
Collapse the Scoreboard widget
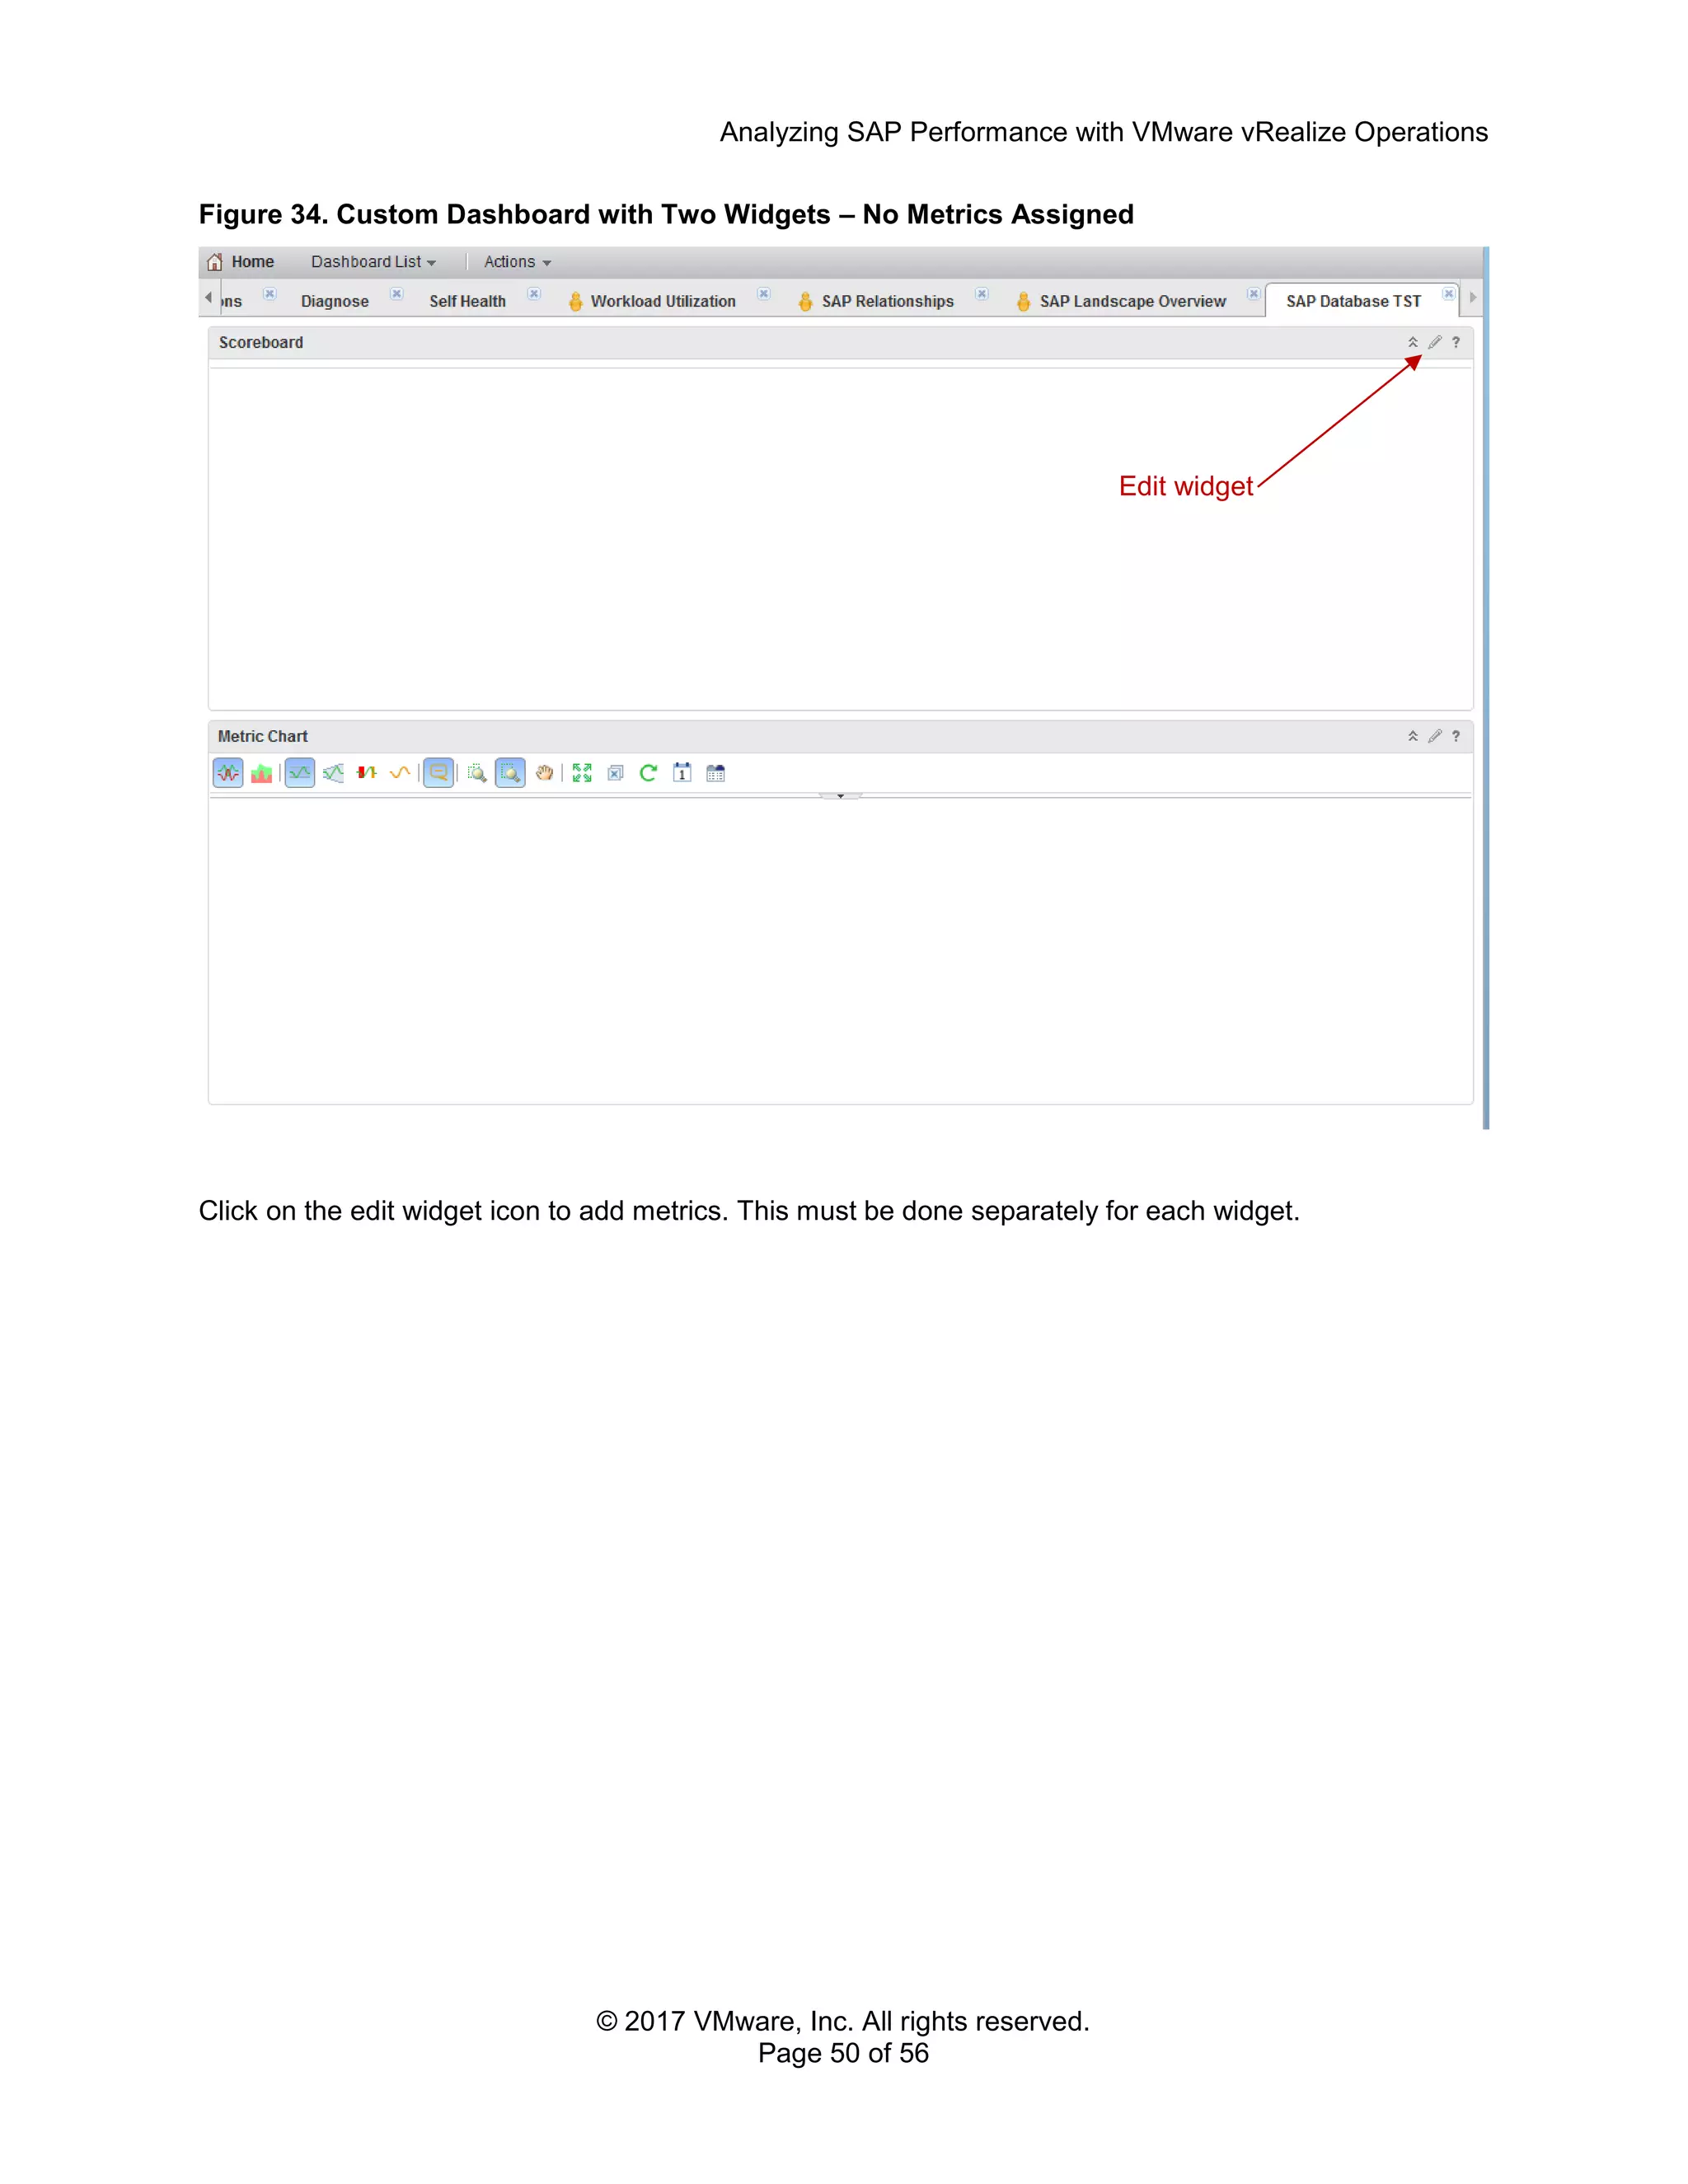[1413, 342]
